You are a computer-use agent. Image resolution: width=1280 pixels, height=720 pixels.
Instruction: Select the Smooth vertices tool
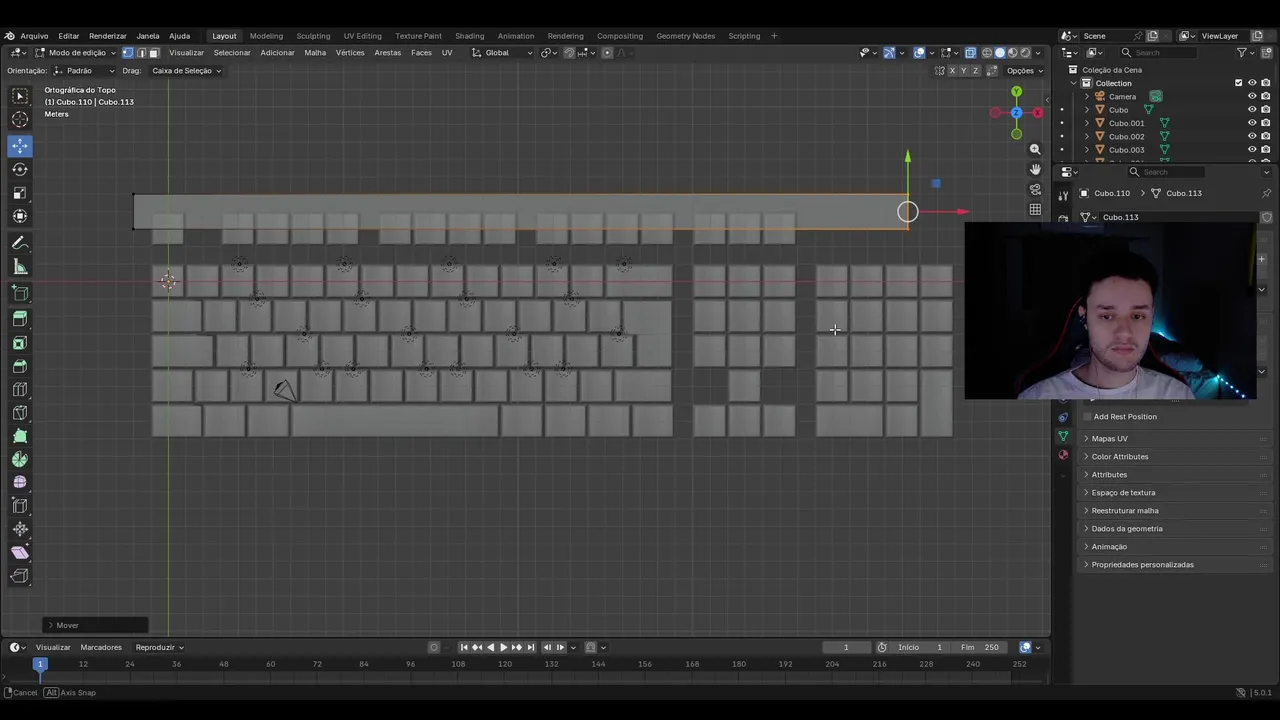(x=20, y=482)
